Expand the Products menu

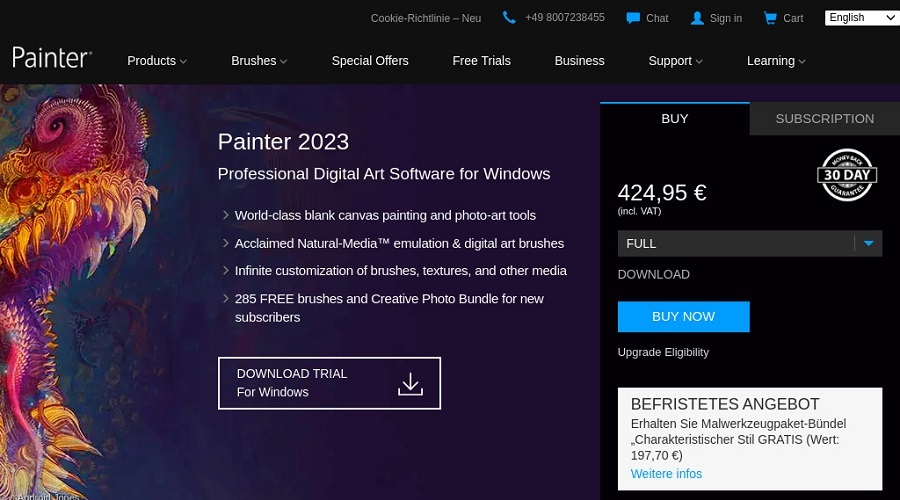coord(157,61)
